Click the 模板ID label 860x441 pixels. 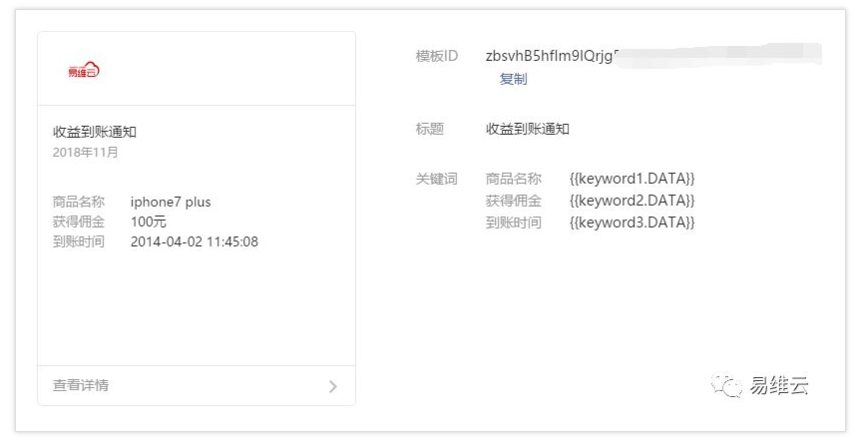tap(437, 56)
